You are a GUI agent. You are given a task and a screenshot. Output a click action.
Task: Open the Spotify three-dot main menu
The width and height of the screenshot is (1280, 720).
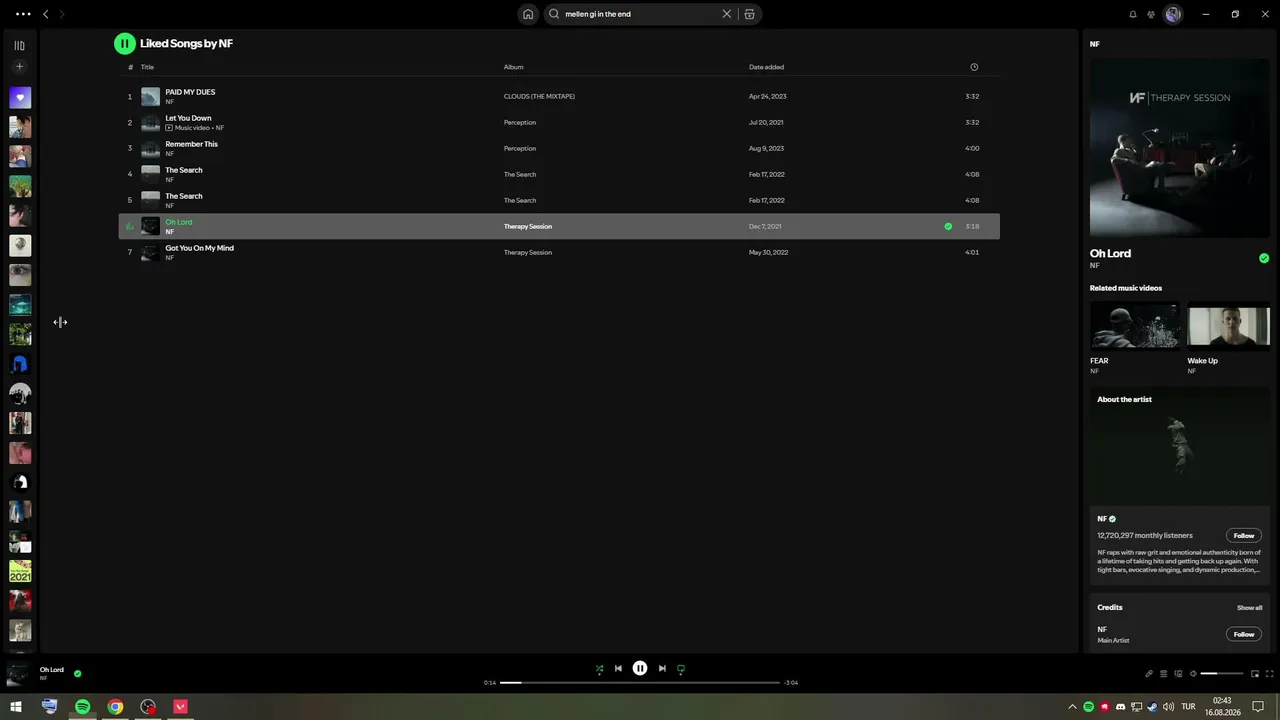(x=23, y=14)
